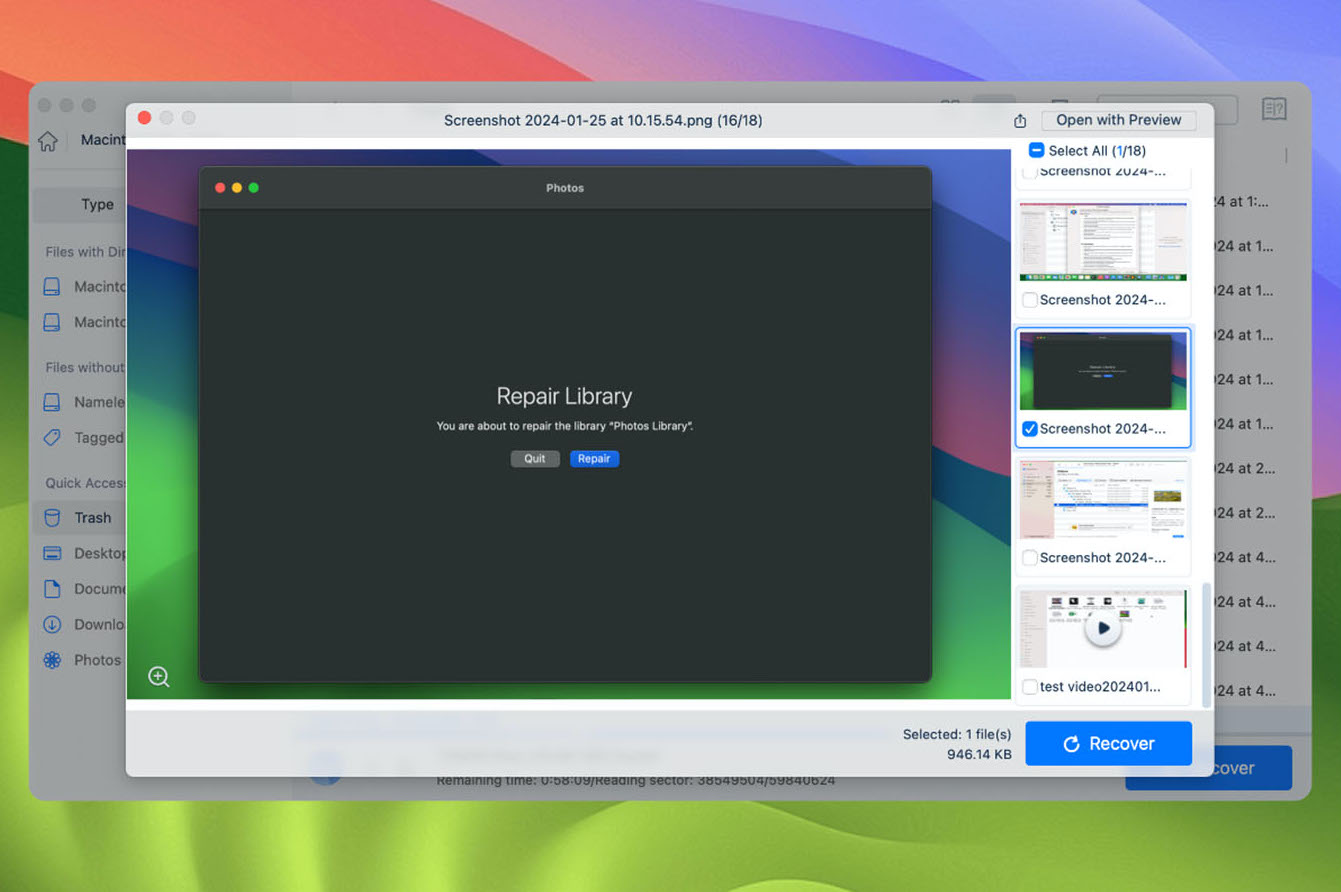Image resolution: width=1341 pixels, height=892 pixels.
Task: Start recovery with the blue Recover button
Action: point(1108,743)
